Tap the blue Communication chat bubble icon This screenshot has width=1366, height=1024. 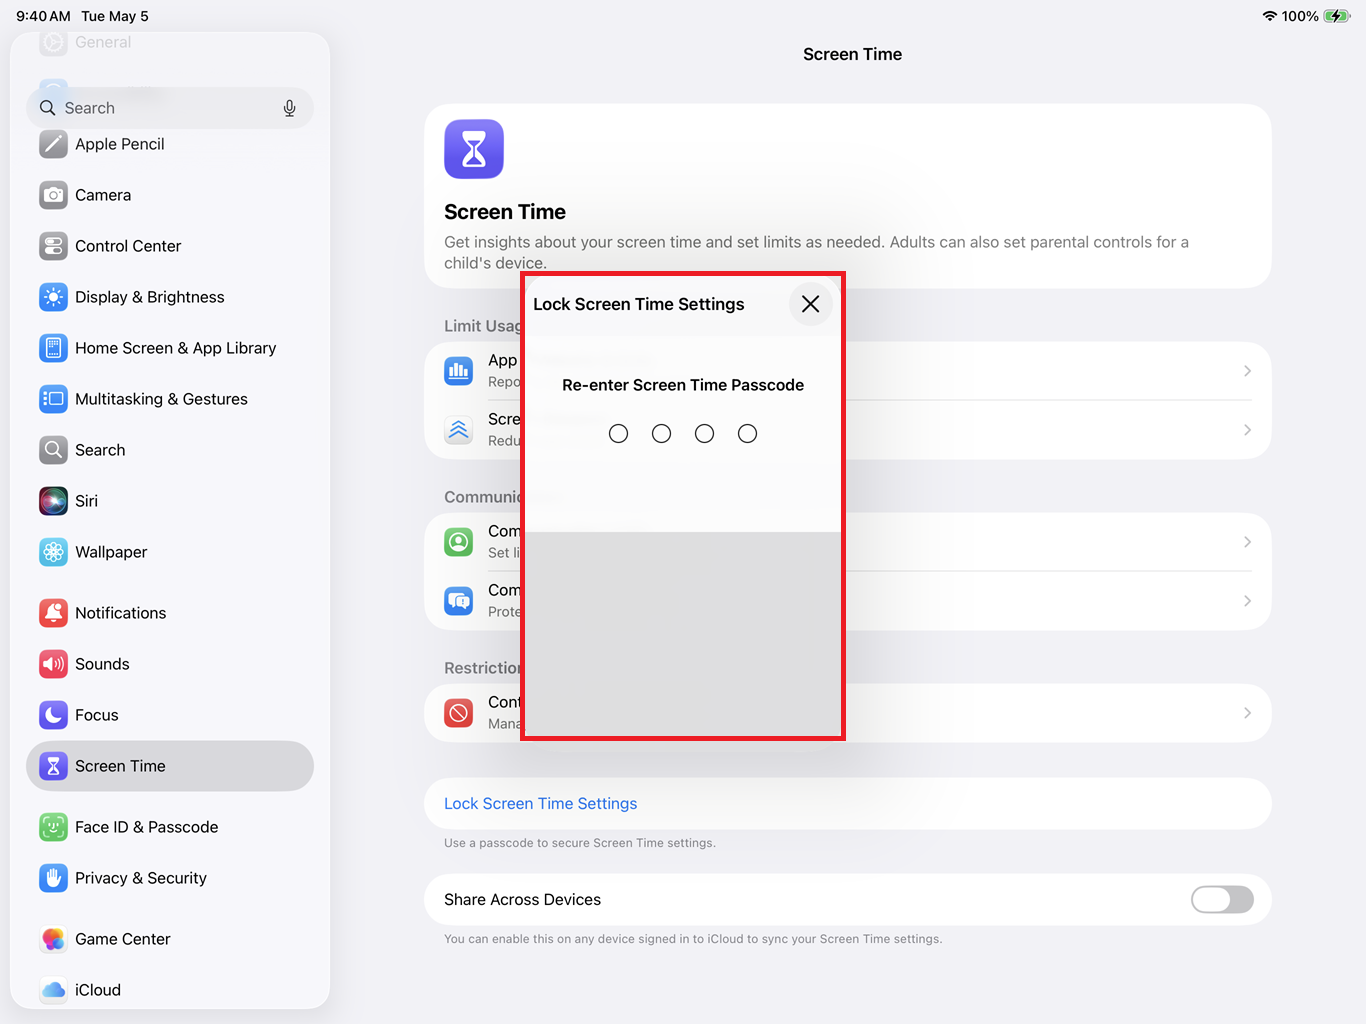tap(459, 601)
